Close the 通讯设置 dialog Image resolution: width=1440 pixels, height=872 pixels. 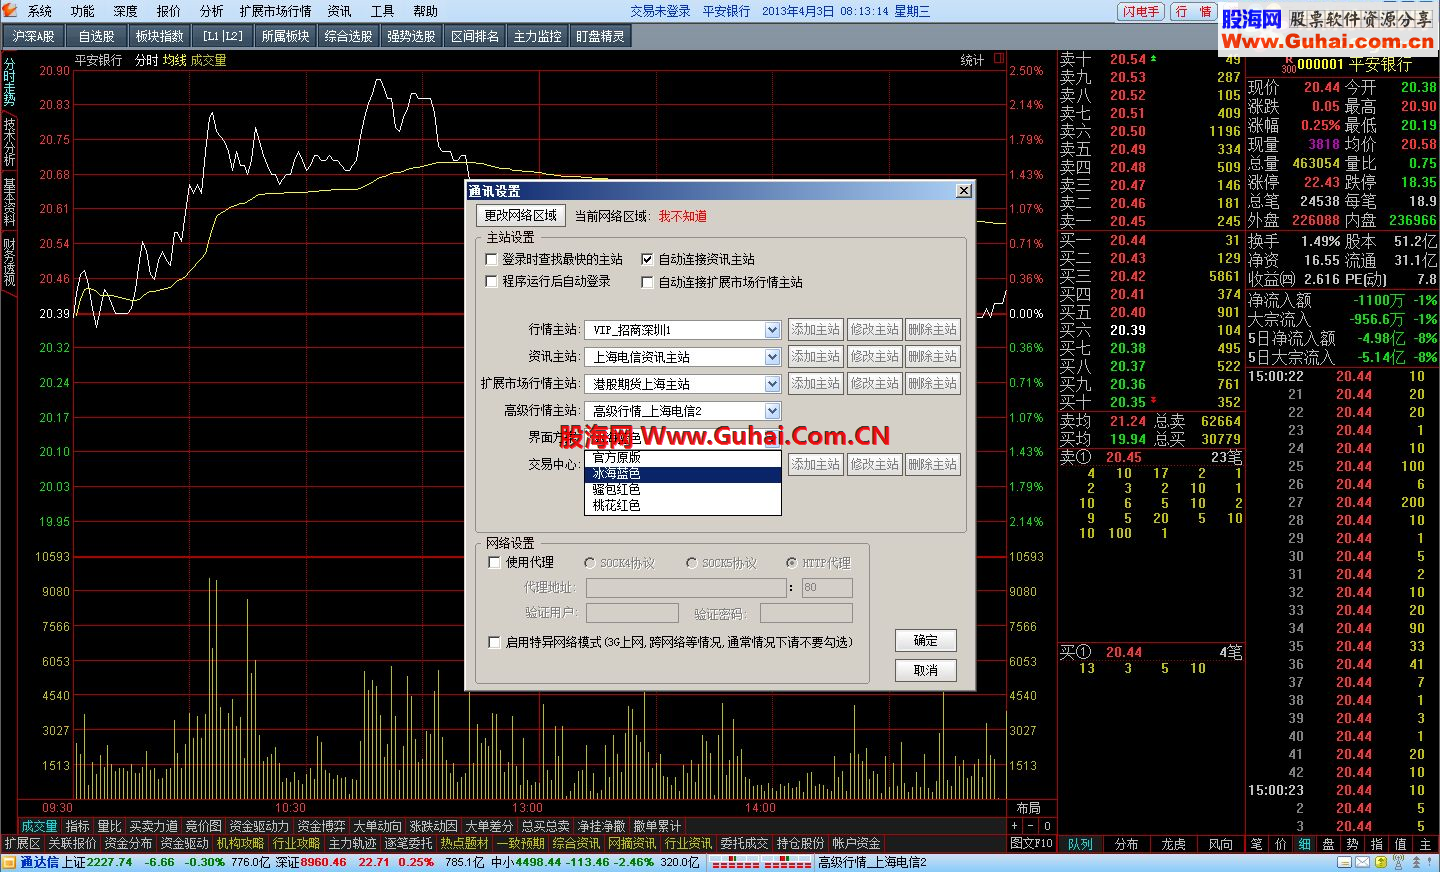(964, 191)
